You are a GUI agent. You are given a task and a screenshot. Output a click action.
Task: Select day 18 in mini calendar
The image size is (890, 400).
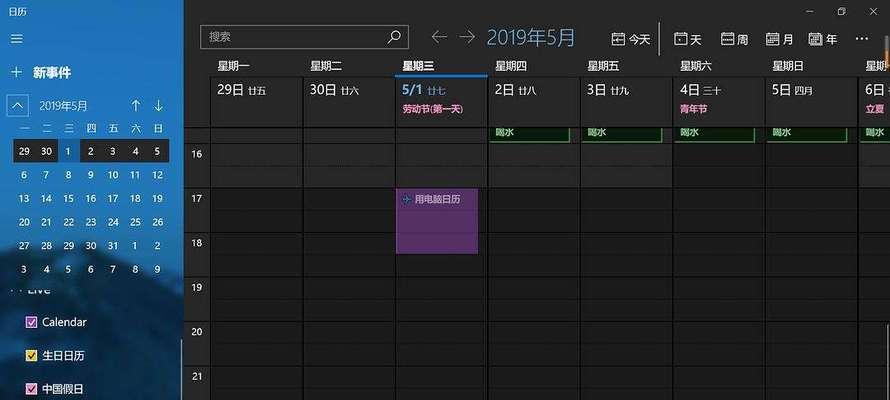135,199
